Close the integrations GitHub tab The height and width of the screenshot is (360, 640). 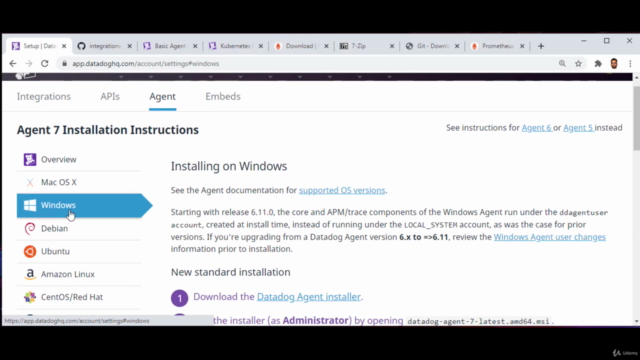(x=129, y=46)
